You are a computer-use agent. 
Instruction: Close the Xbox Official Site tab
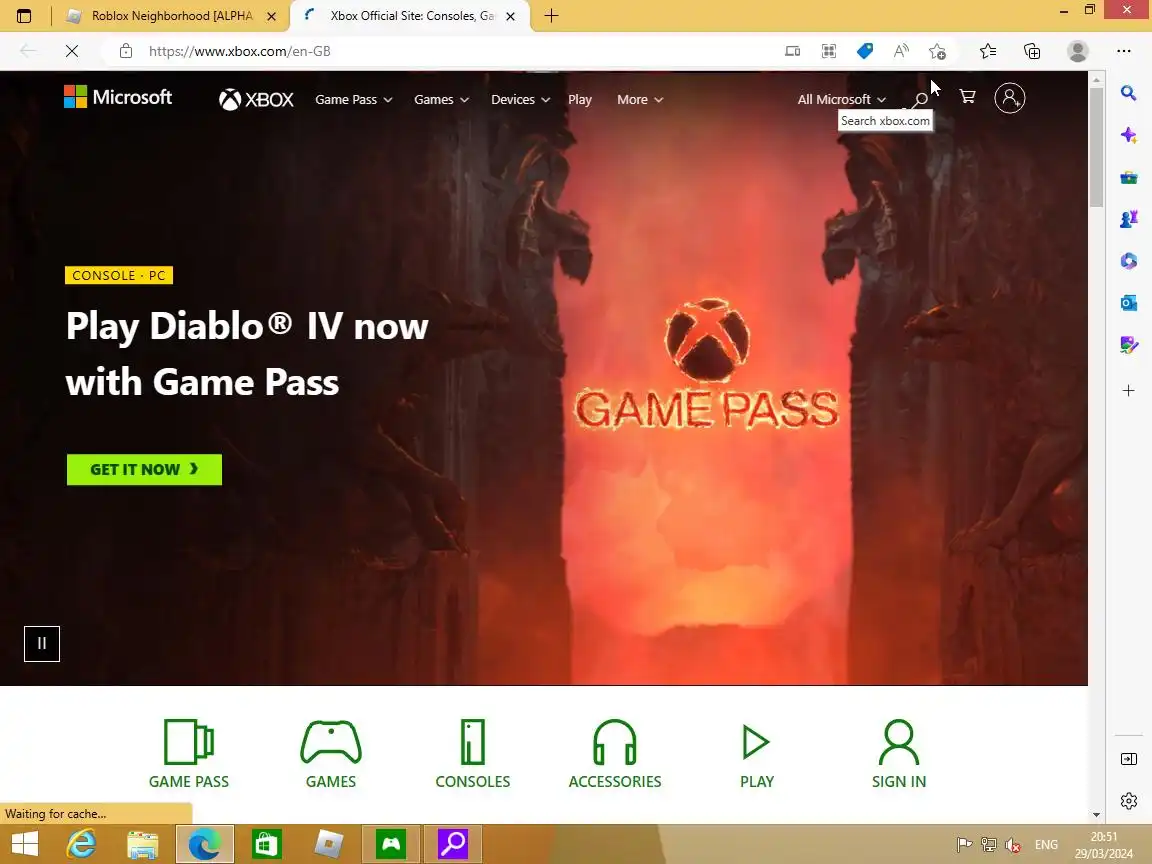pyautogui.click(x=510, y=16)
